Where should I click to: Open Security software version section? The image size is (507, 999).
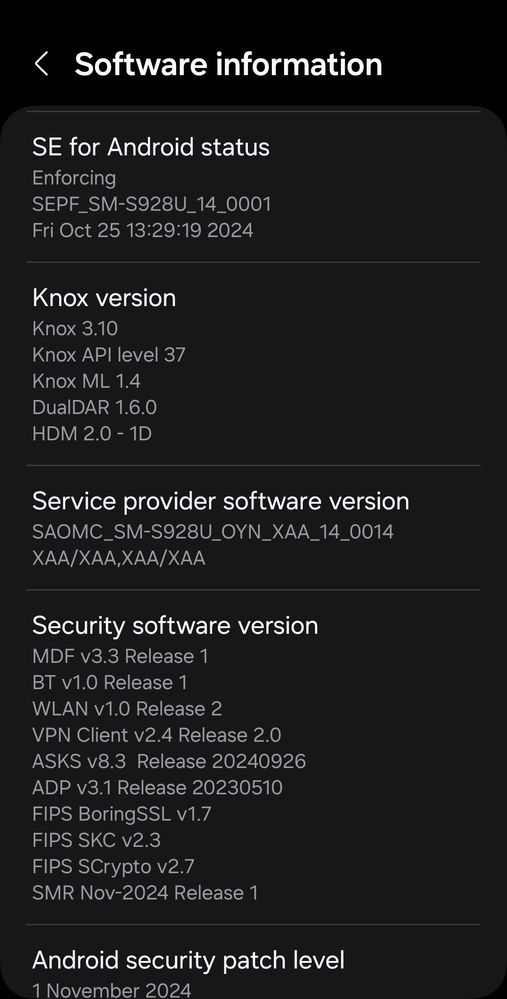pos(254,758)
